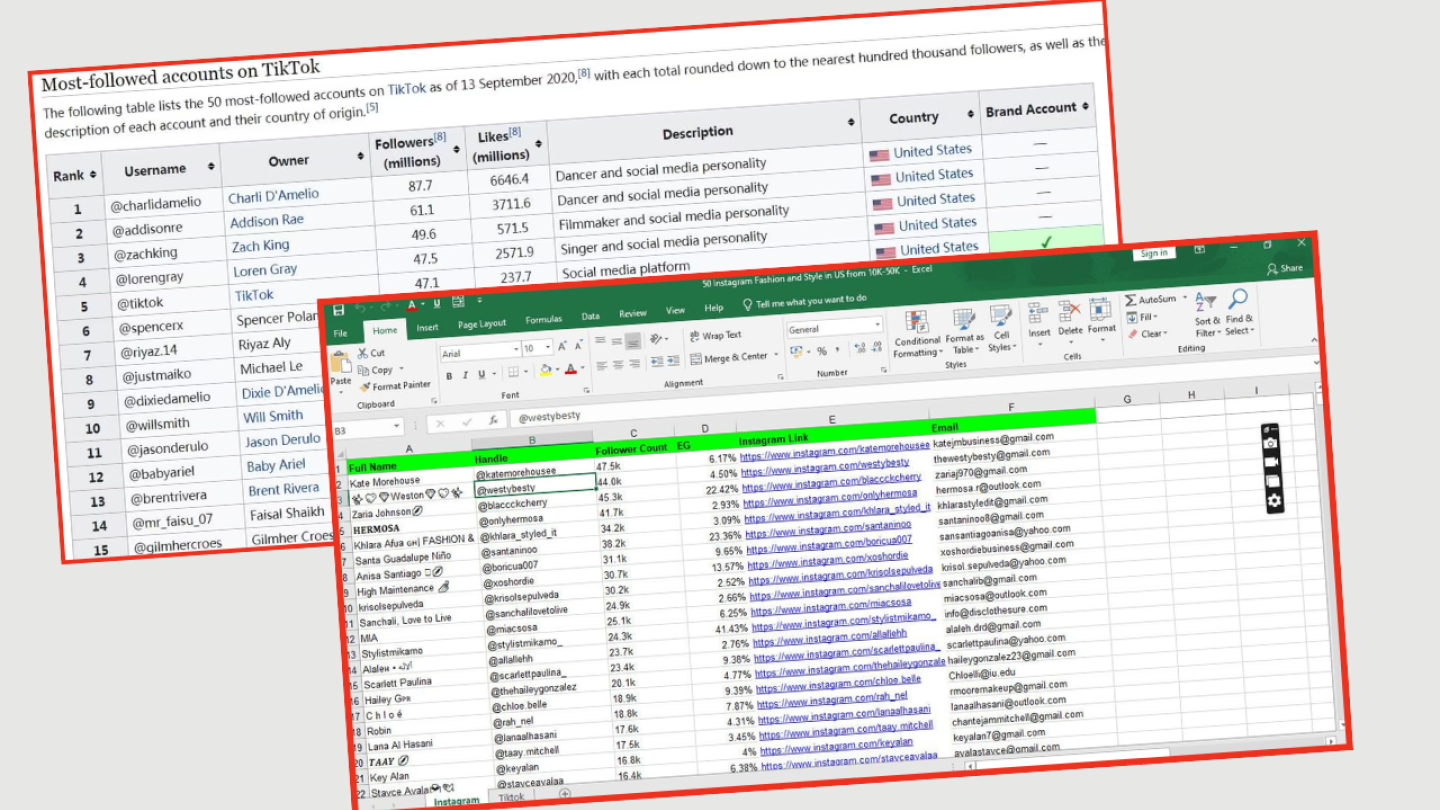Open the Arial font name dropdown
Screen dimensions: 1440x810
tap(515, 350)
